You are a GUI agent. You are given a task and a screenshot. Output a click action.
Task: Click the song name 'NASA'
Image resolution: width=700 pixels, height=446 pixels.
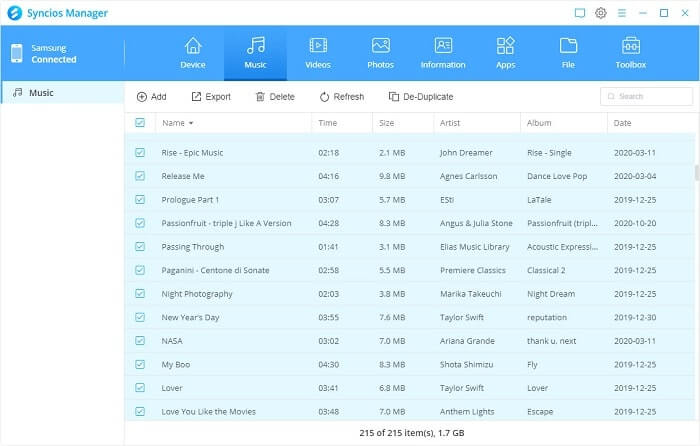click(x=172, y=341)
